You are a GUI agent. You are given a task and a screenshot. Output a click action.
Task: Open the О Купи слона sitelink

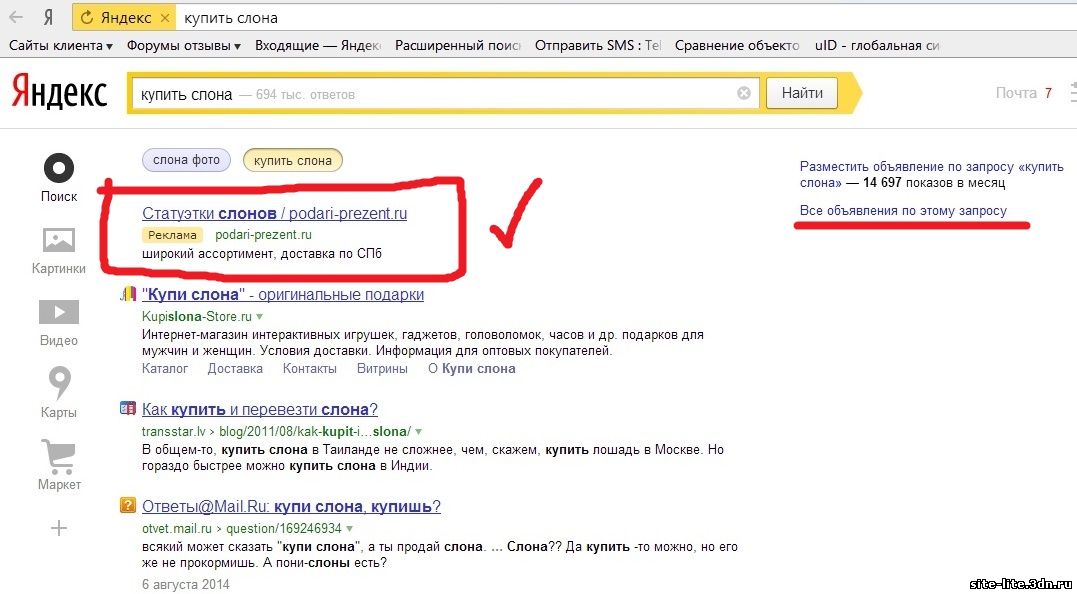pyautogui.click(x=472, y=369)
